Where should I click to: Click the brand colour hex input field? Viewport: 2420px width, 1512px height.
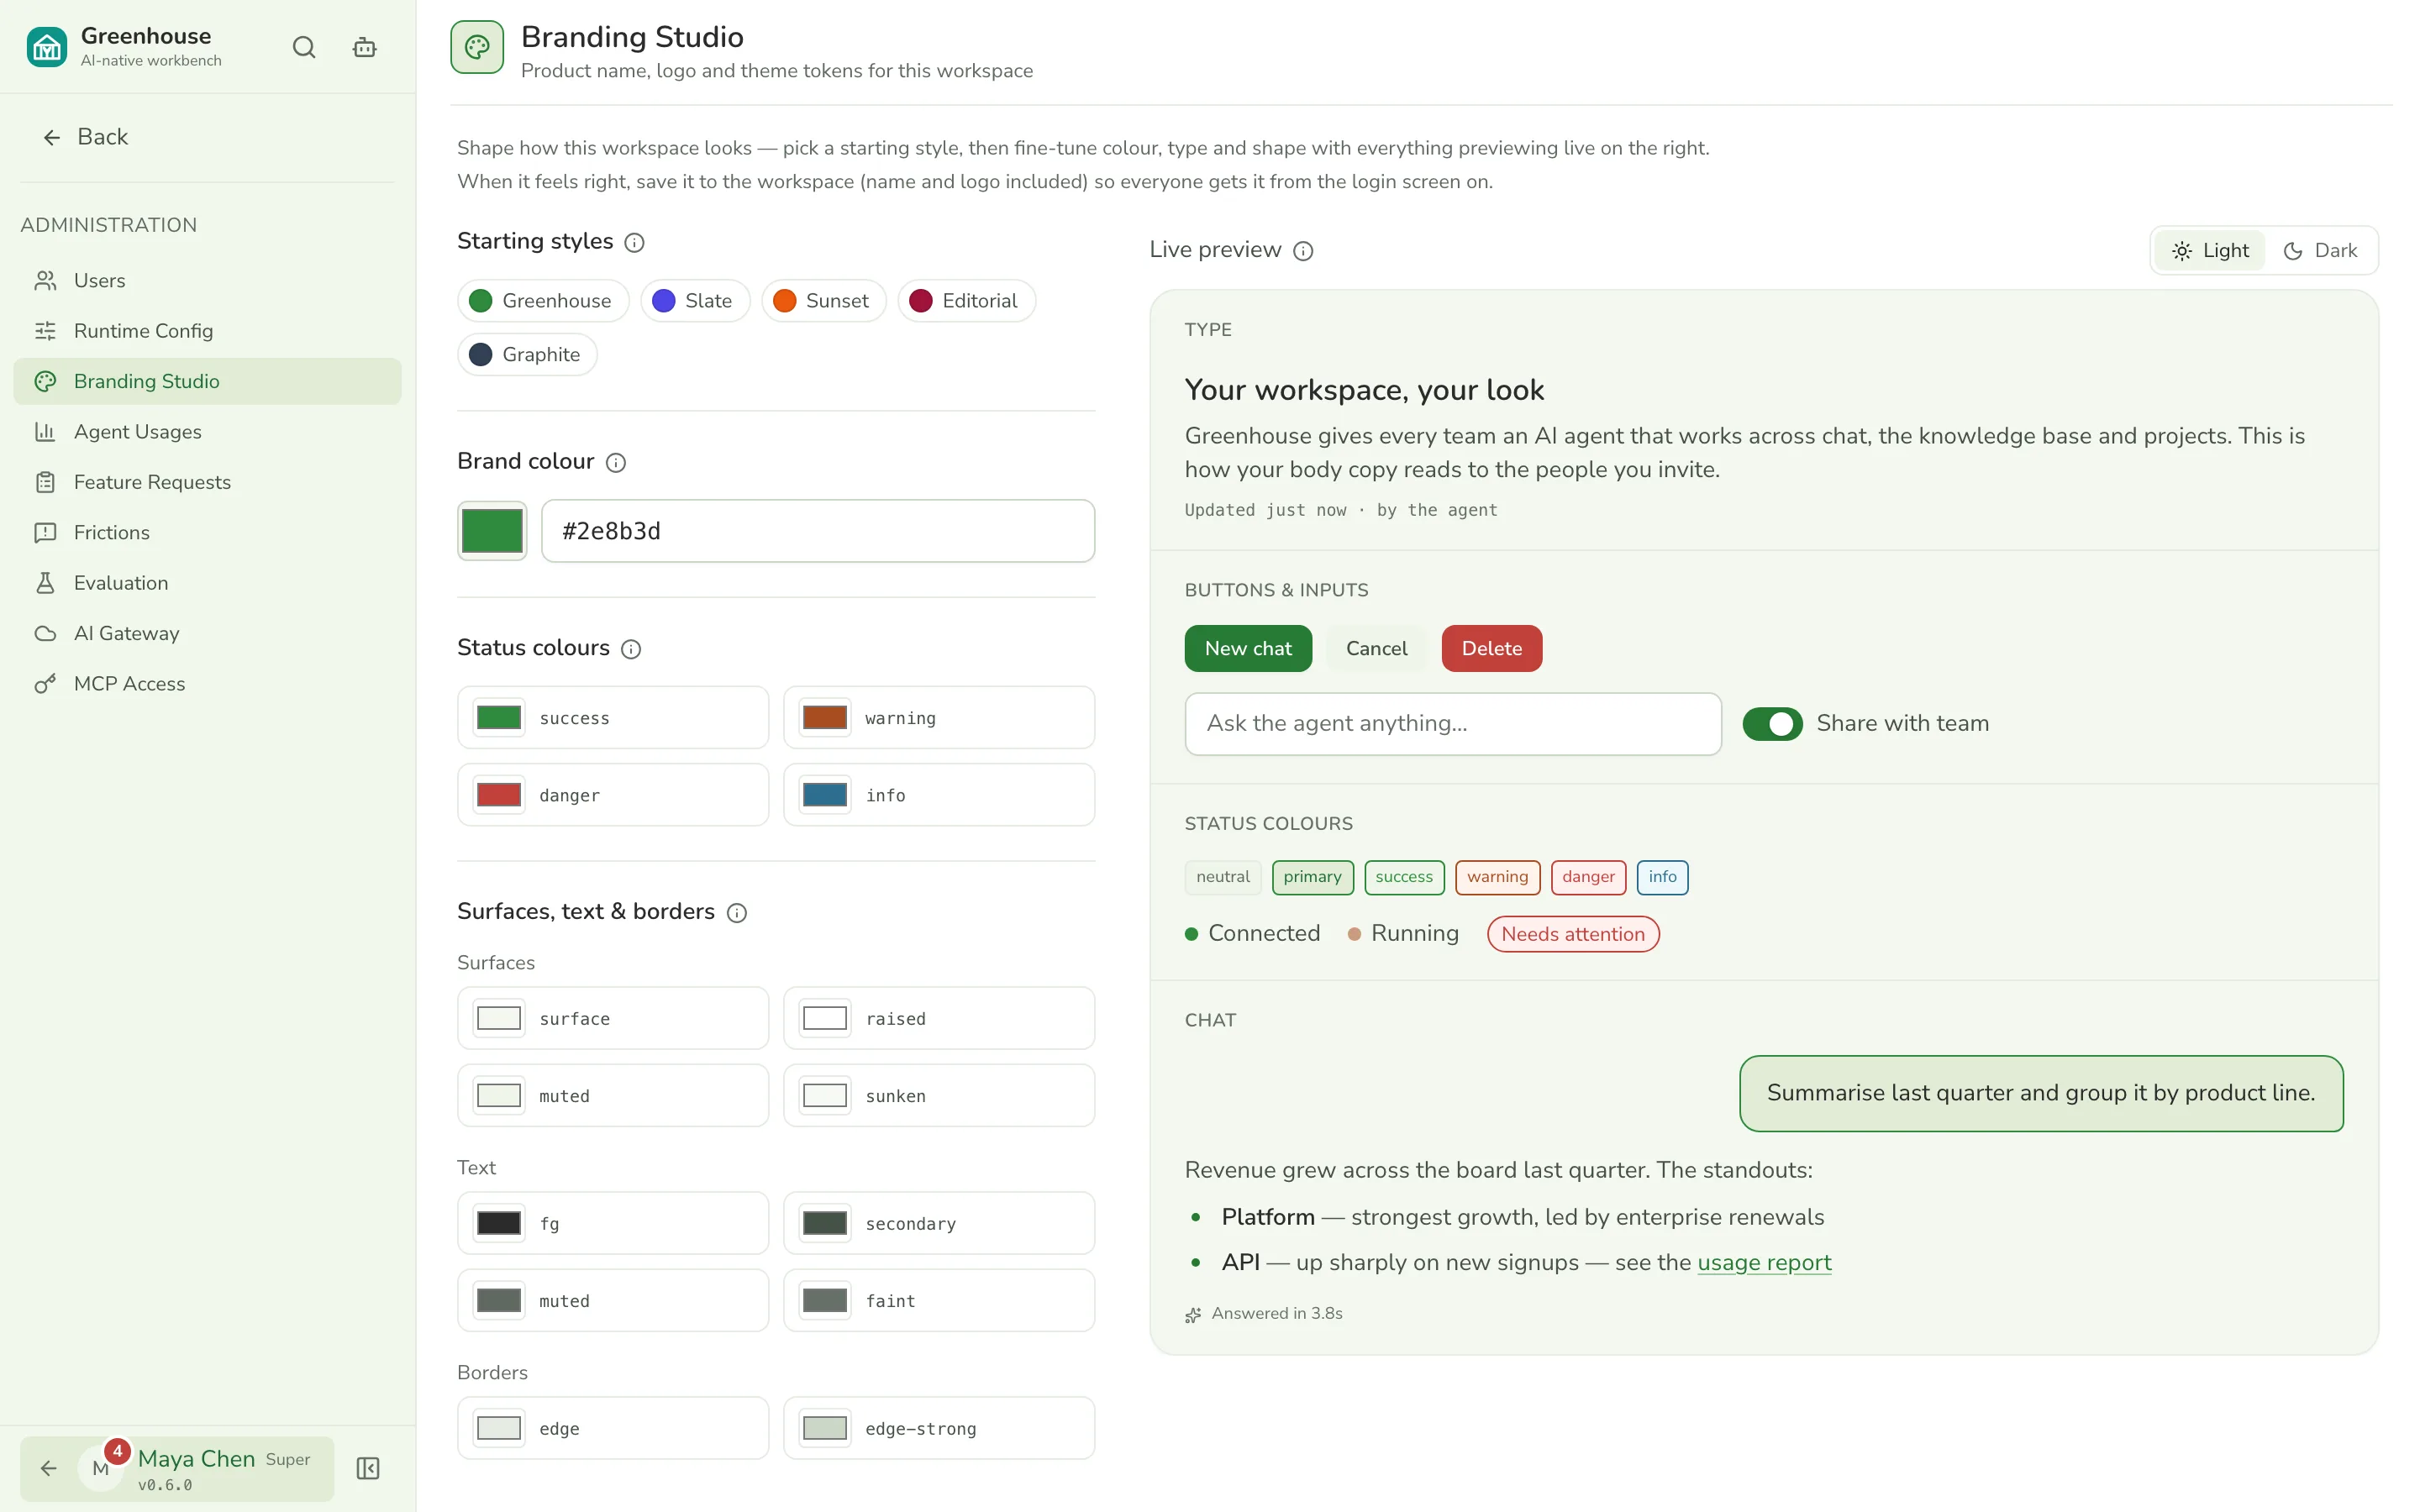coord(818,531)
